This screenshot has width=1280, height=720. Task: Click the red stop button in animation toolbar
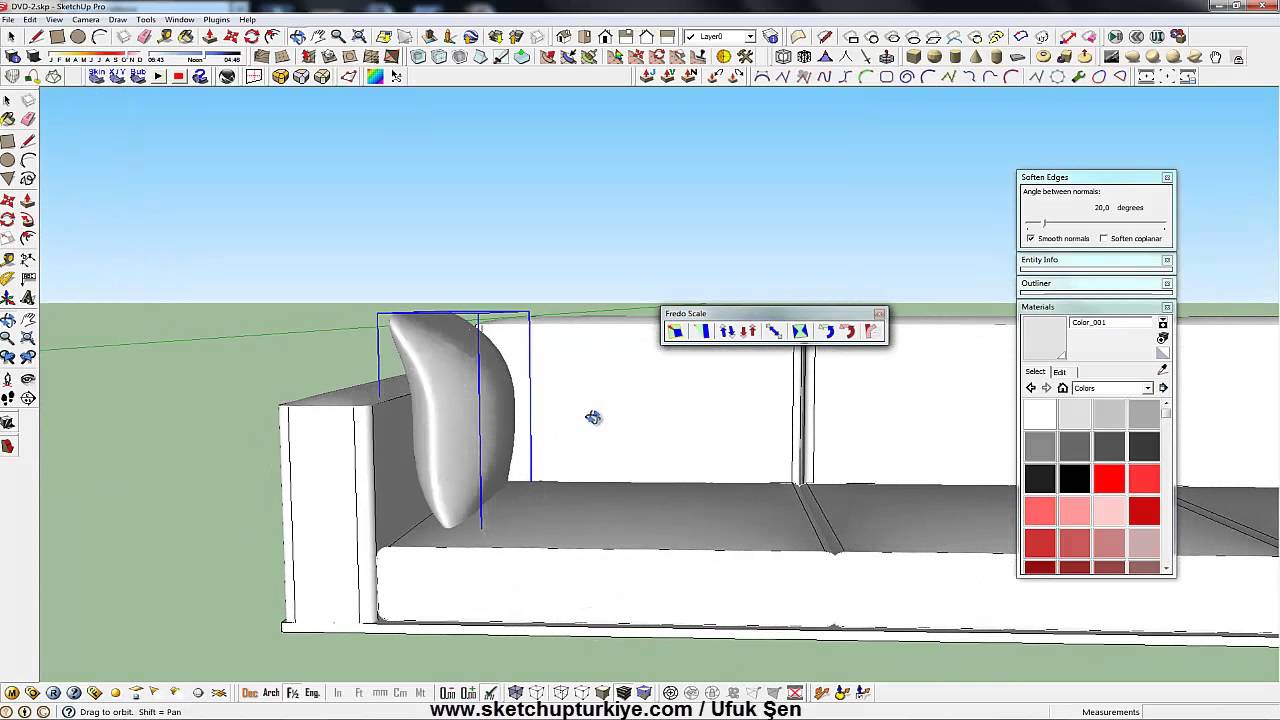[179, 76]
